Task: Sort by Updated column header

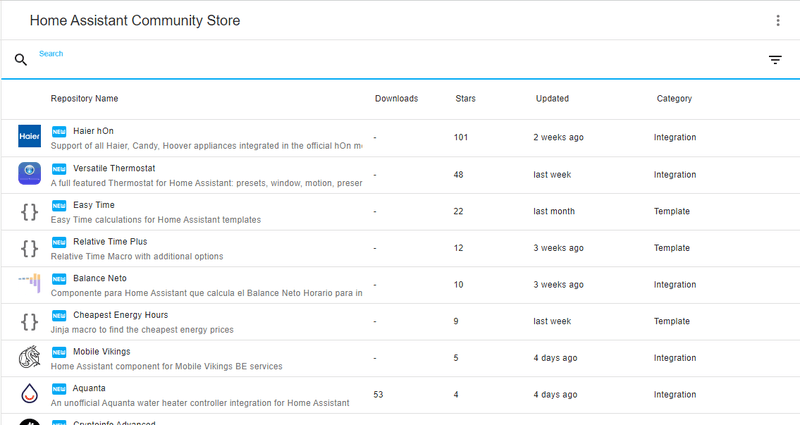Action: tap(552, 98)
